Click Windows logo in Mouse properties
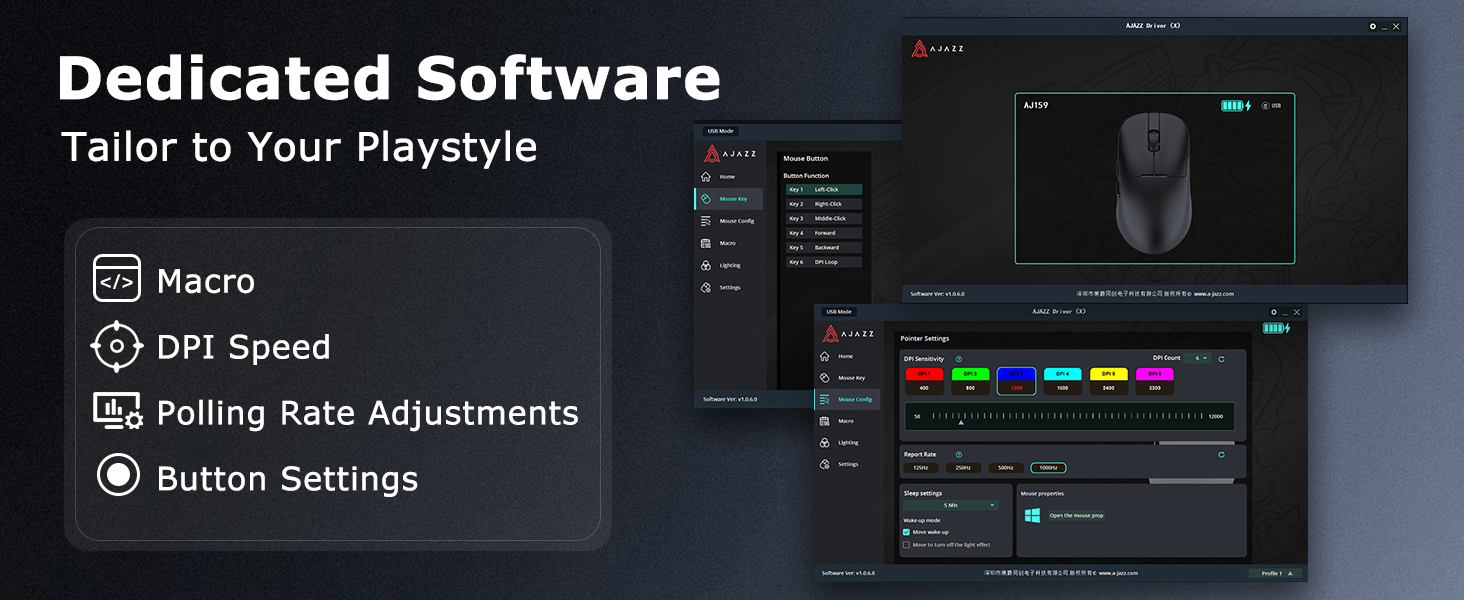This screenshot has height=600, width=1464. [1032, 515]
